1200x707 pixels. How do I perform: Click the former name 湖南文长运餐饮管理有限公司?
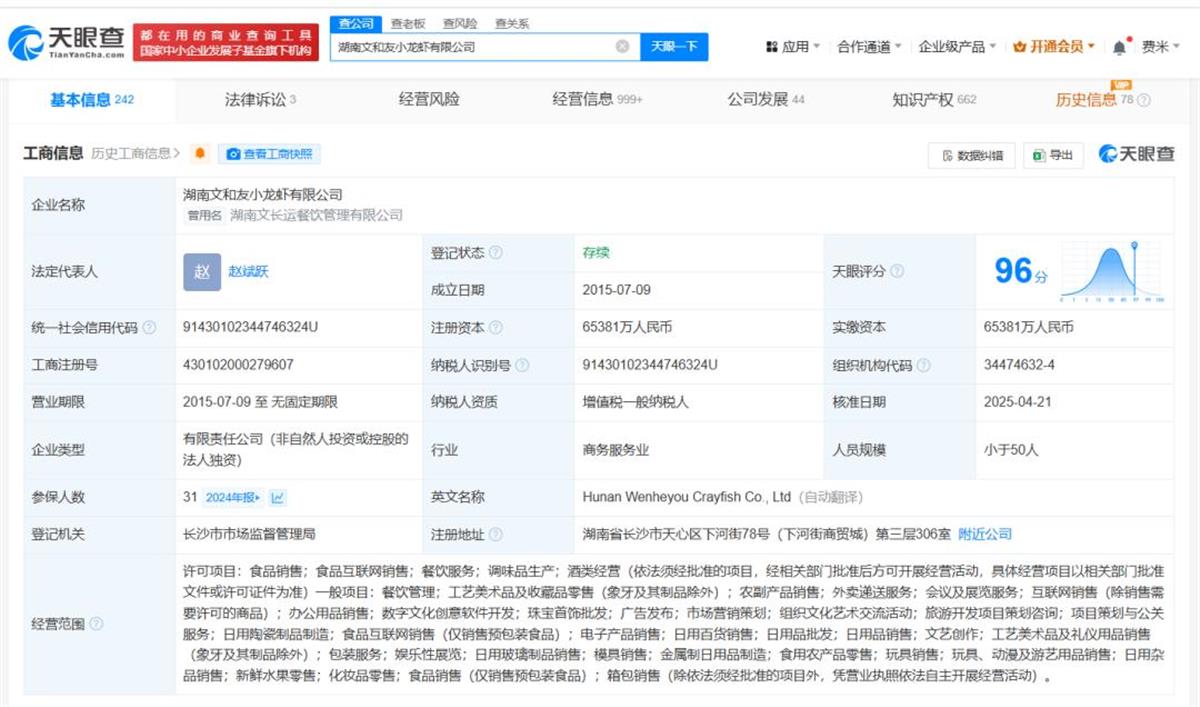click(316, 215)
